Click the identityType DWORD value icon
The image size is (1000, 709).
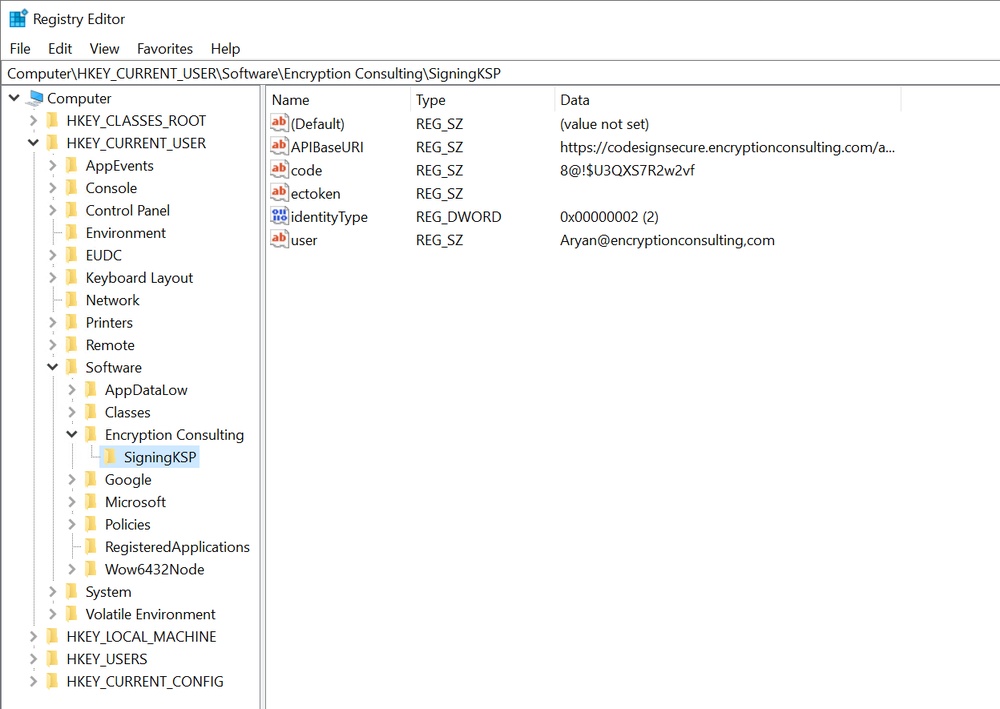point(279,216)
